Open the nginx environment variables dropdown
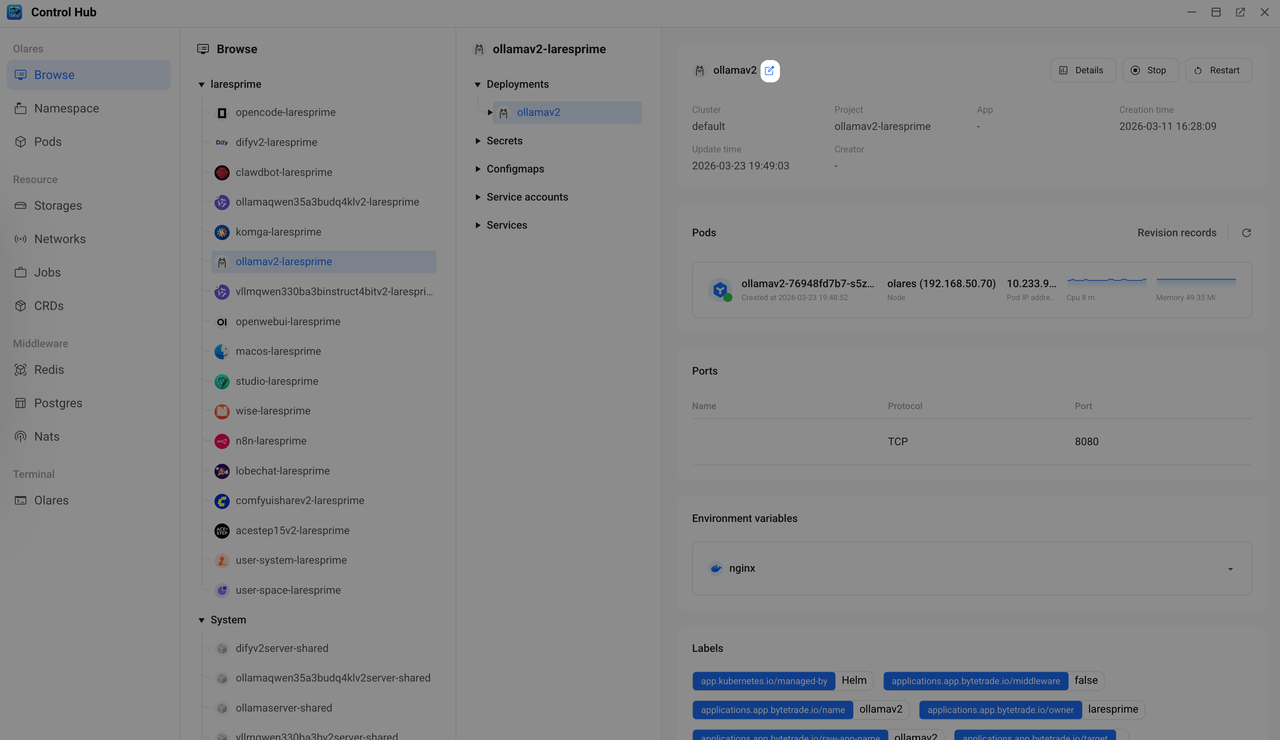This screenshot has height=740, width=1280. point(1229,567)
